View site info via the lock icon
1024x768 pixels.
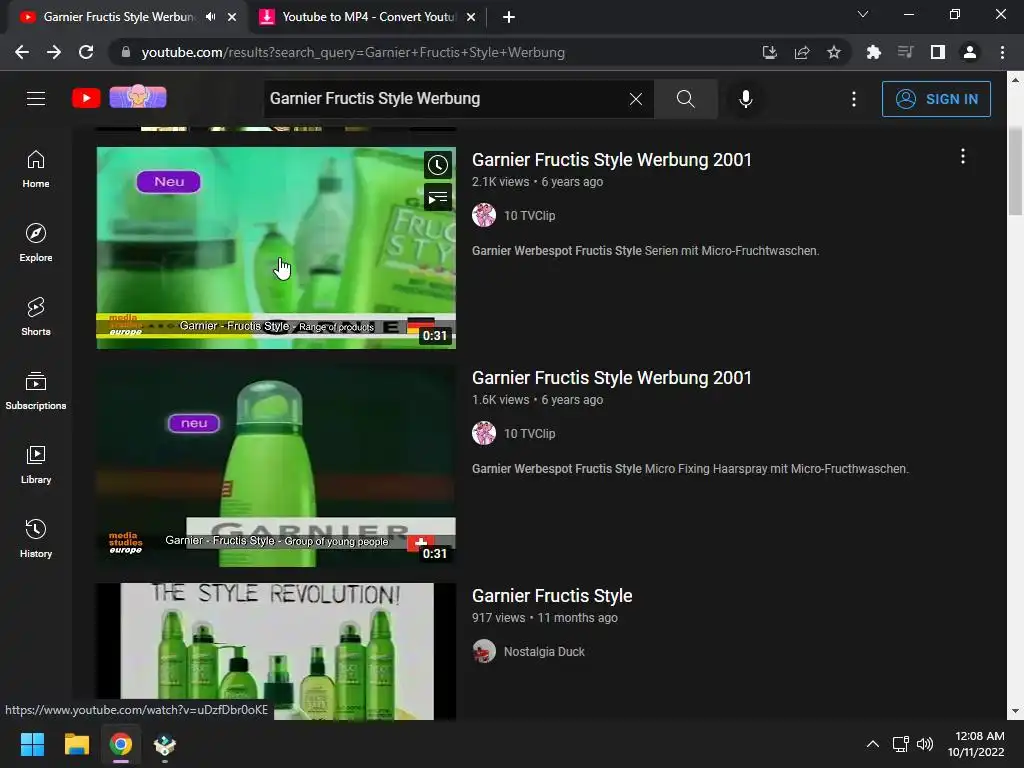pyautogui.click(x=125, y=52)
